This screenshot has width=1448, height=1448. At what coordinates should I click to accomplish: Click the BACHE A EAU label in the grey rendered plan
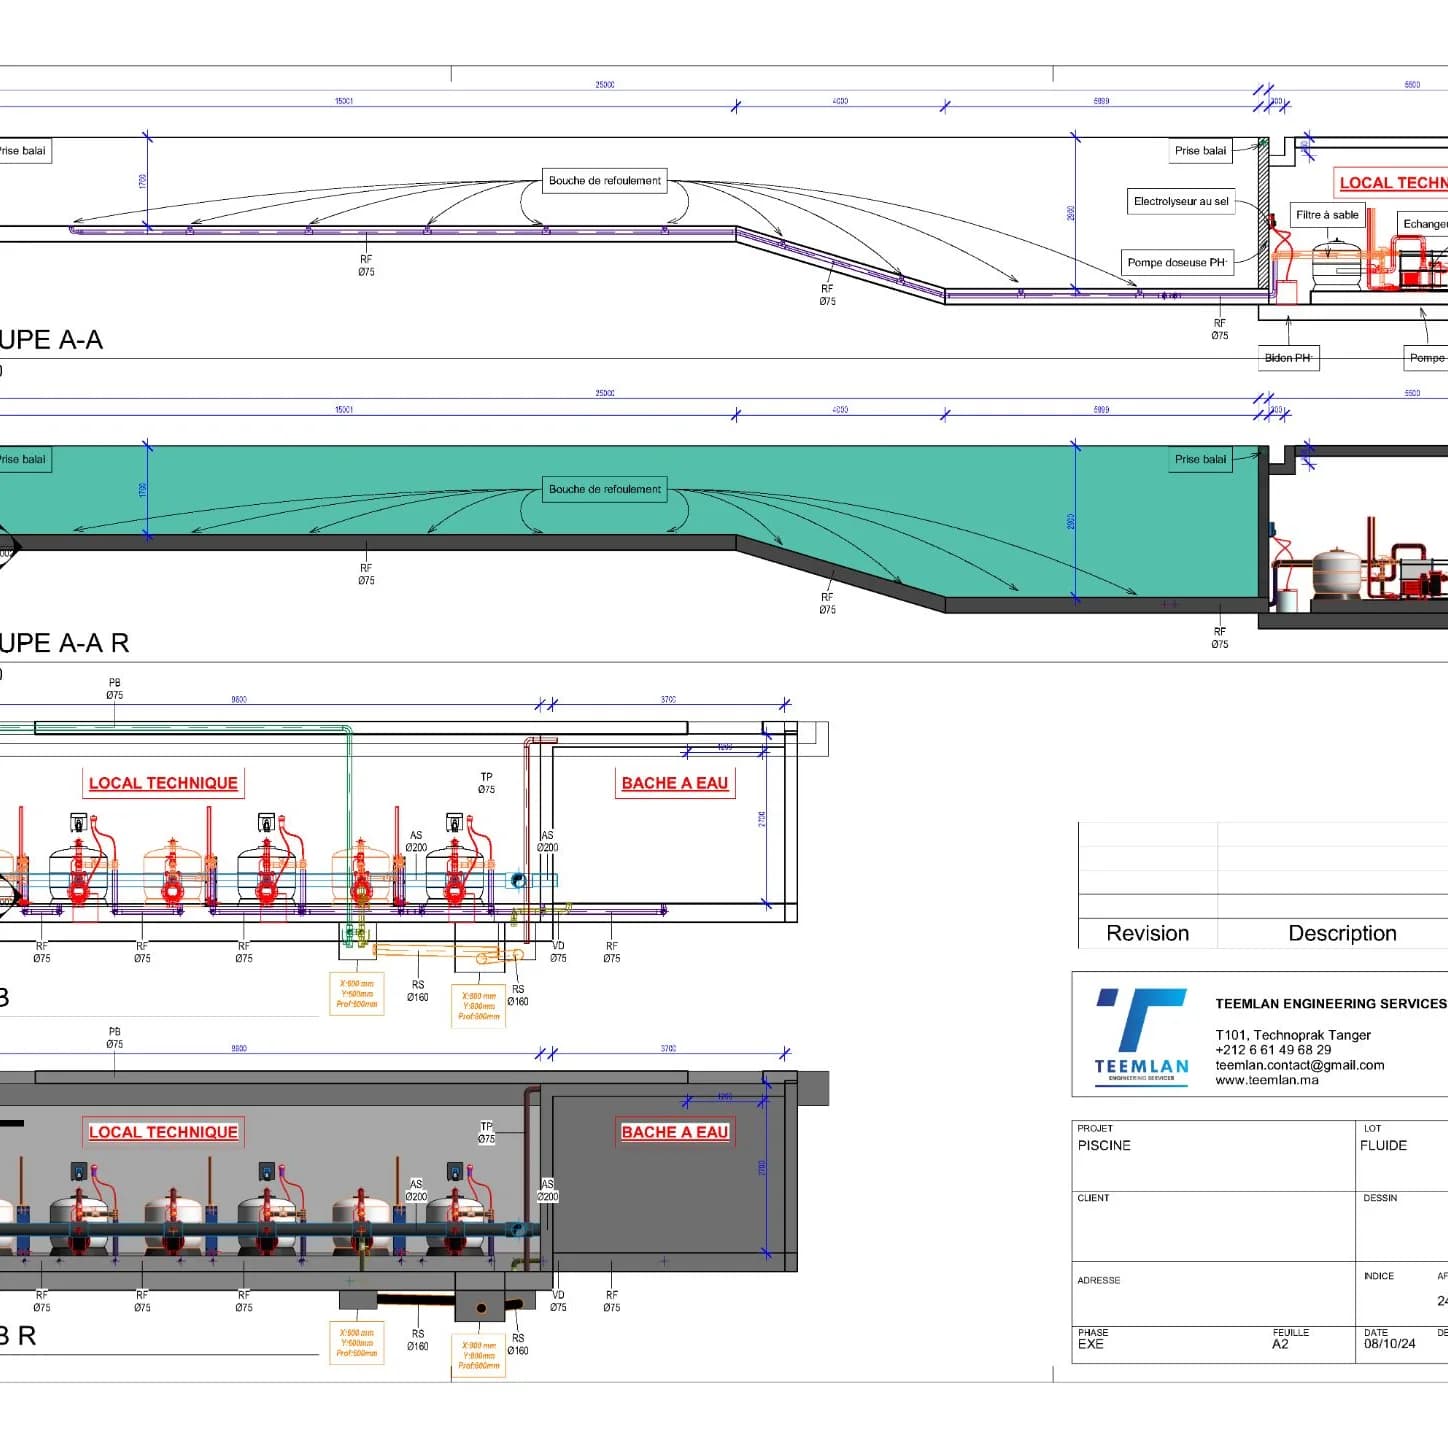coord(675,1132)
